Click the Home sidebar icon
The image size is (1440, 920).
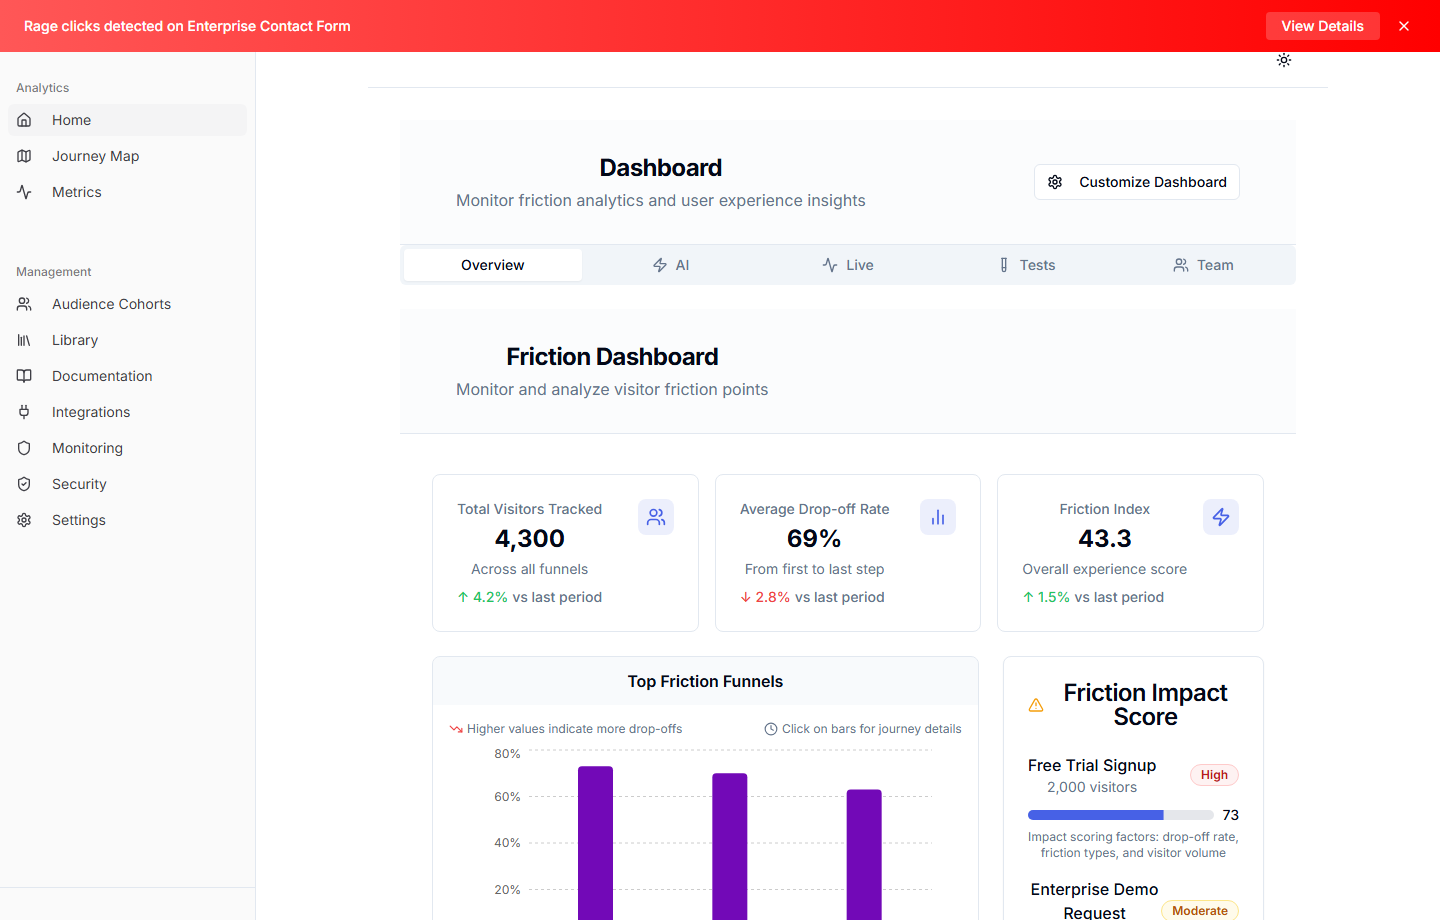(x=24, y=120)
